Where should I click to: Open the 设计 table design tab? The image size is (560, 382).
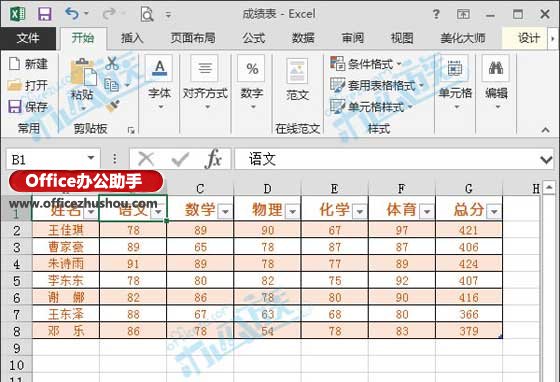click(x=529, y=38)
